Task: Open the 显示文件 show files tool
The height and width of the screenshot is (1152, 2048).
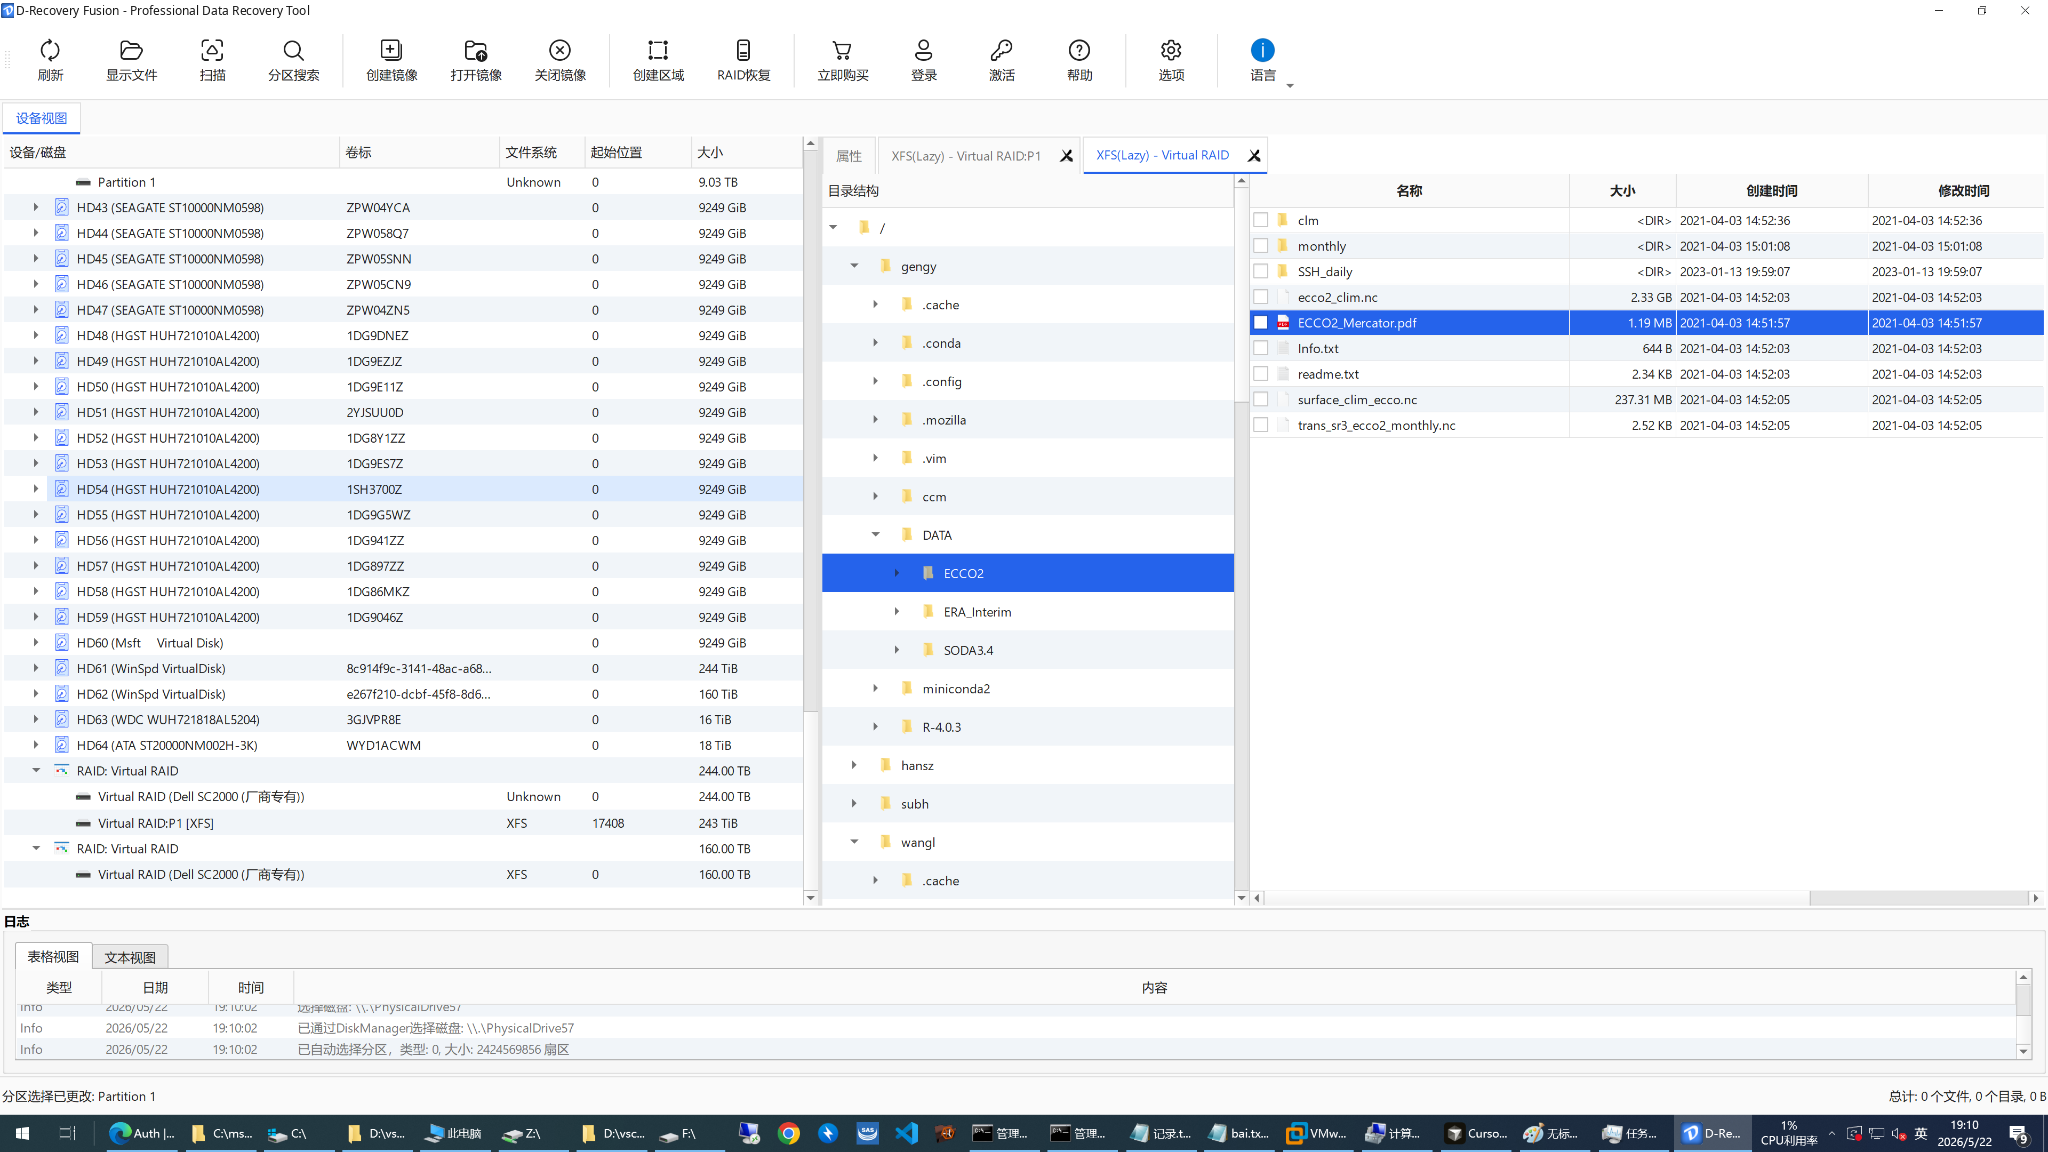Action: coord(131,60)
